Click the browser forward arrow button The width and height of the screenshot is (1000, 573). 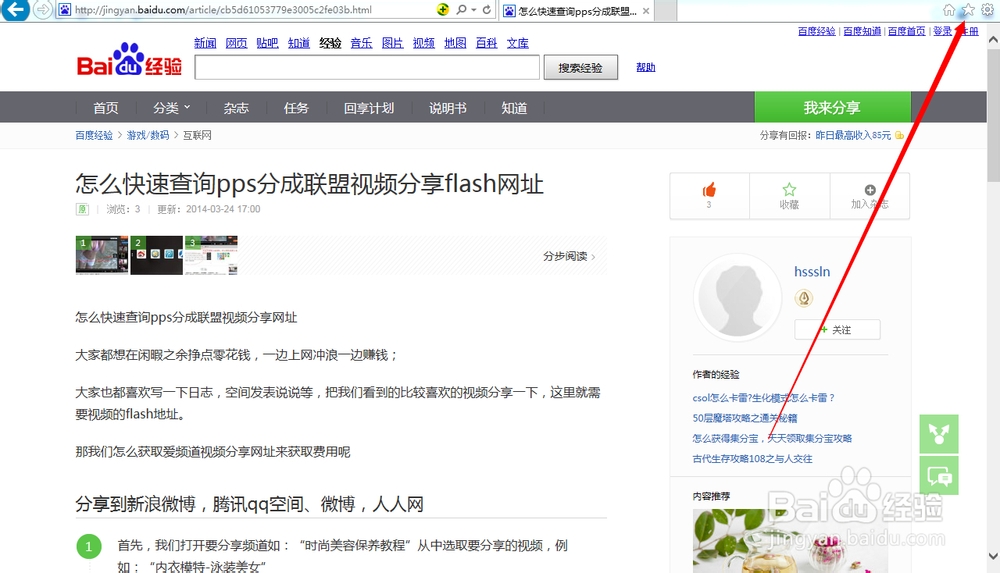point(42,10)
